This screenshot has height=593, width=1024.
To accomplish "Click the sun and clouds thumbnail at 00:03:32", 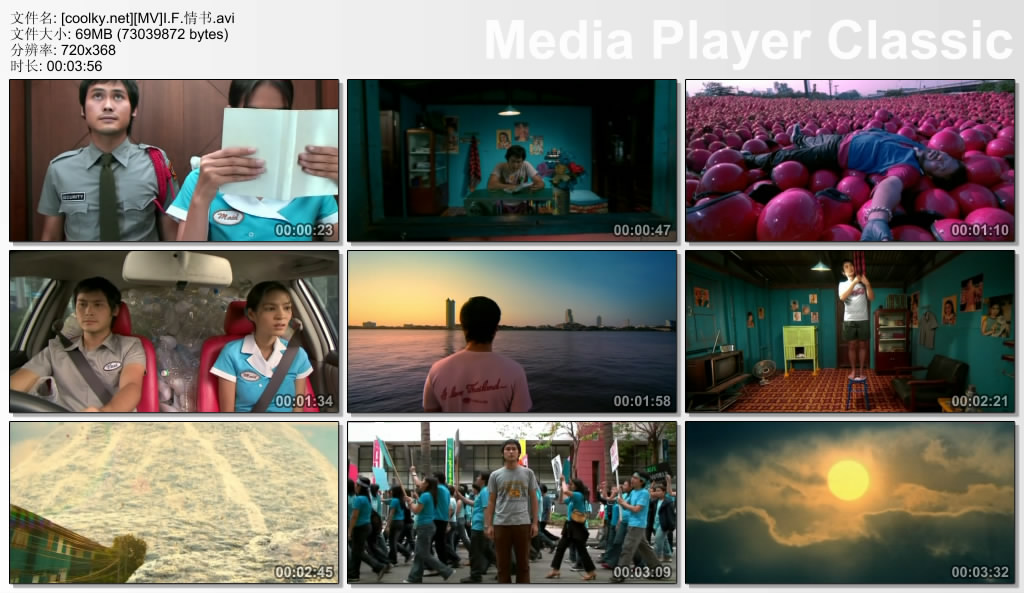I will point(850,503).
